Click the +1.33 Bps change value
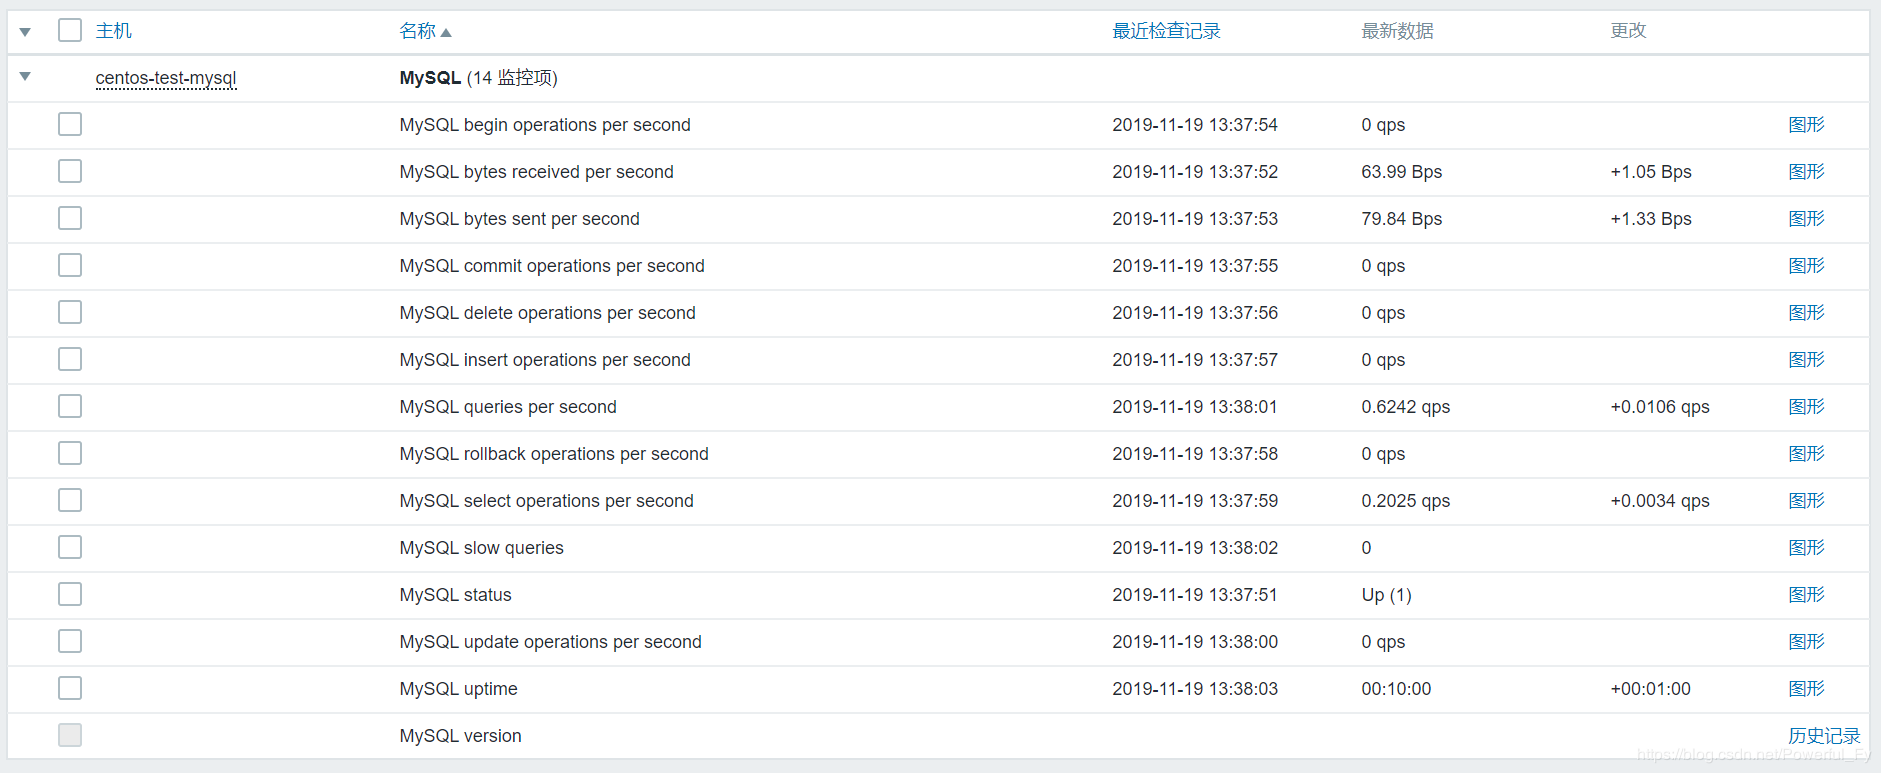1881x773 pixels. [1651, 219]
